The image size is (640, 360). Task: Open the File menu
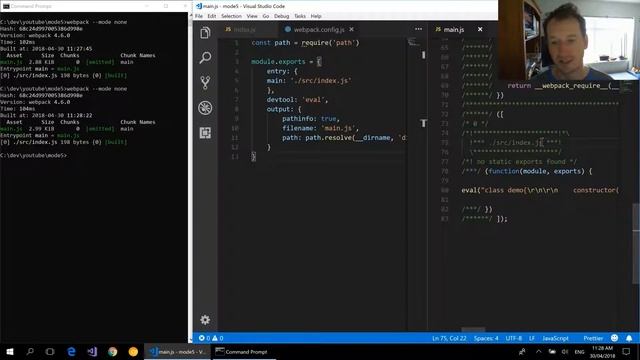click(199, 16)
